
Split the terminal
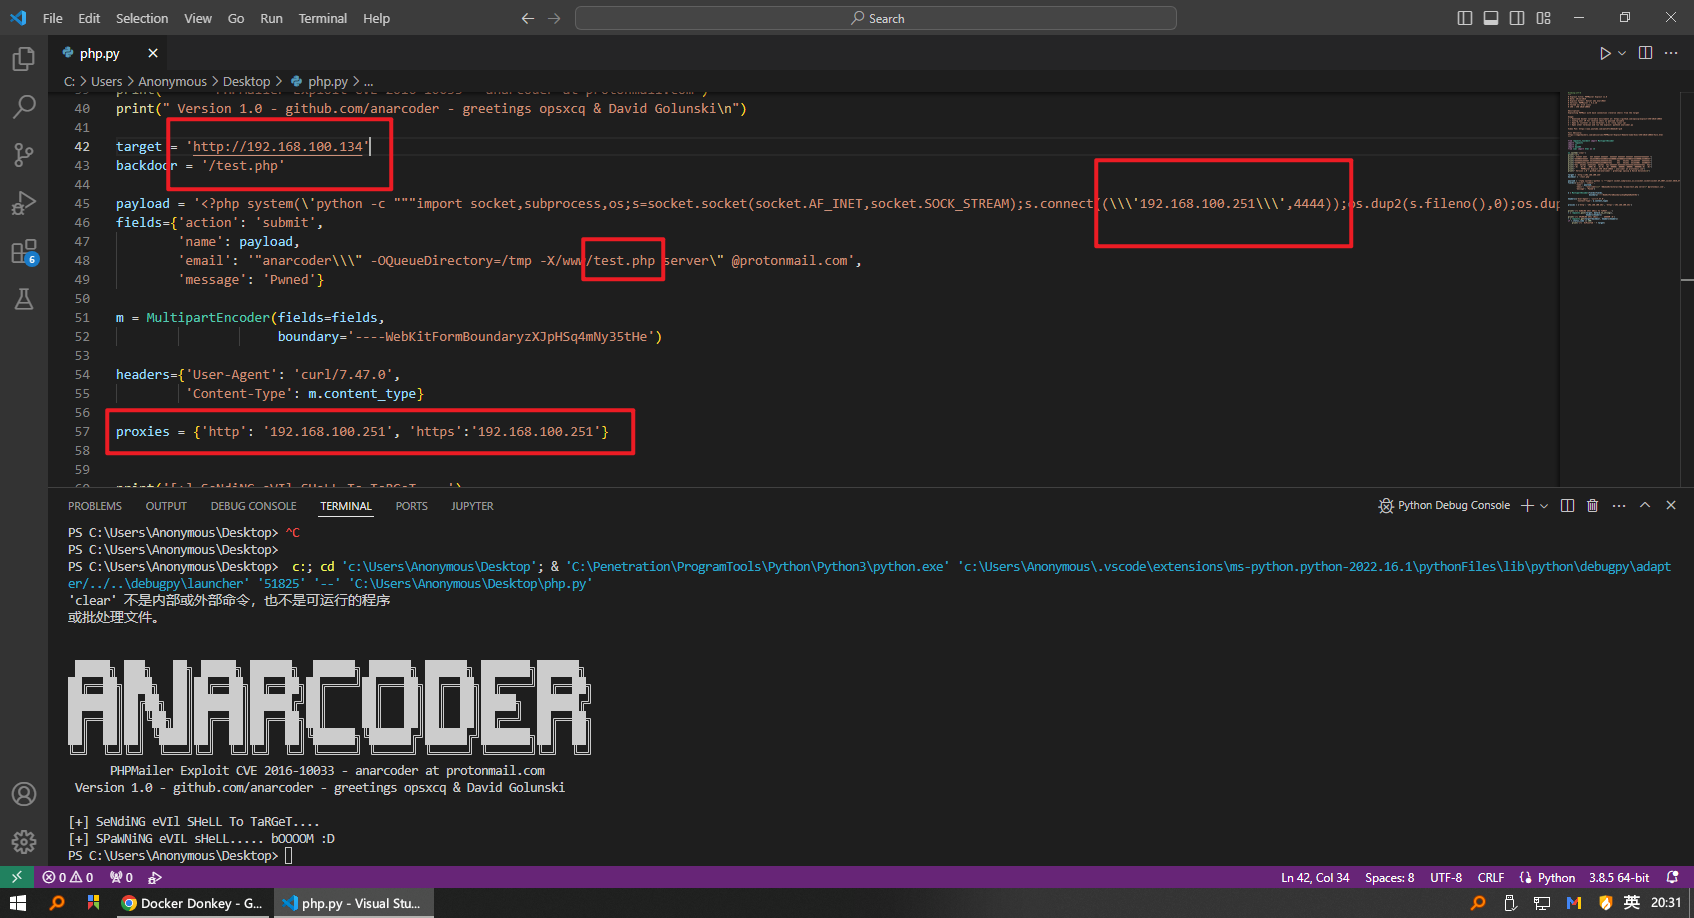click(1567, 505)
